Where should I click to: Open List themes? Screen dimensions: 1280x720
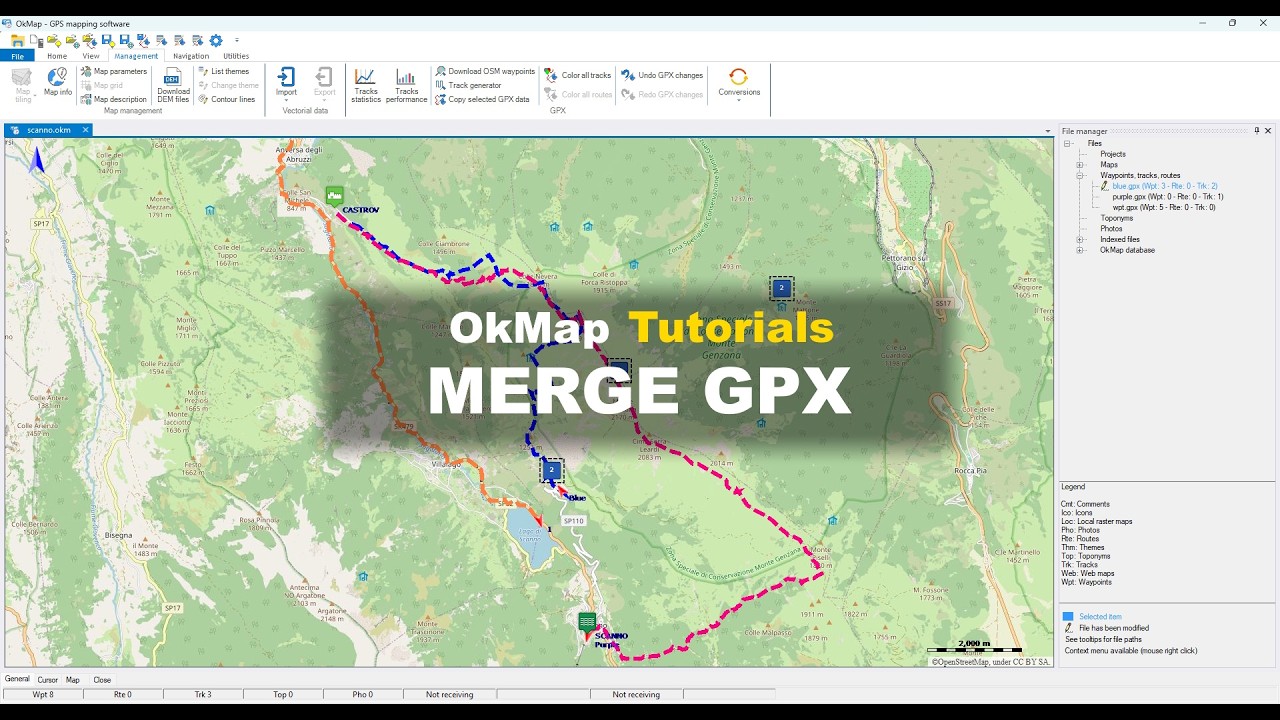pyautogui.click(x=223, y=72)
